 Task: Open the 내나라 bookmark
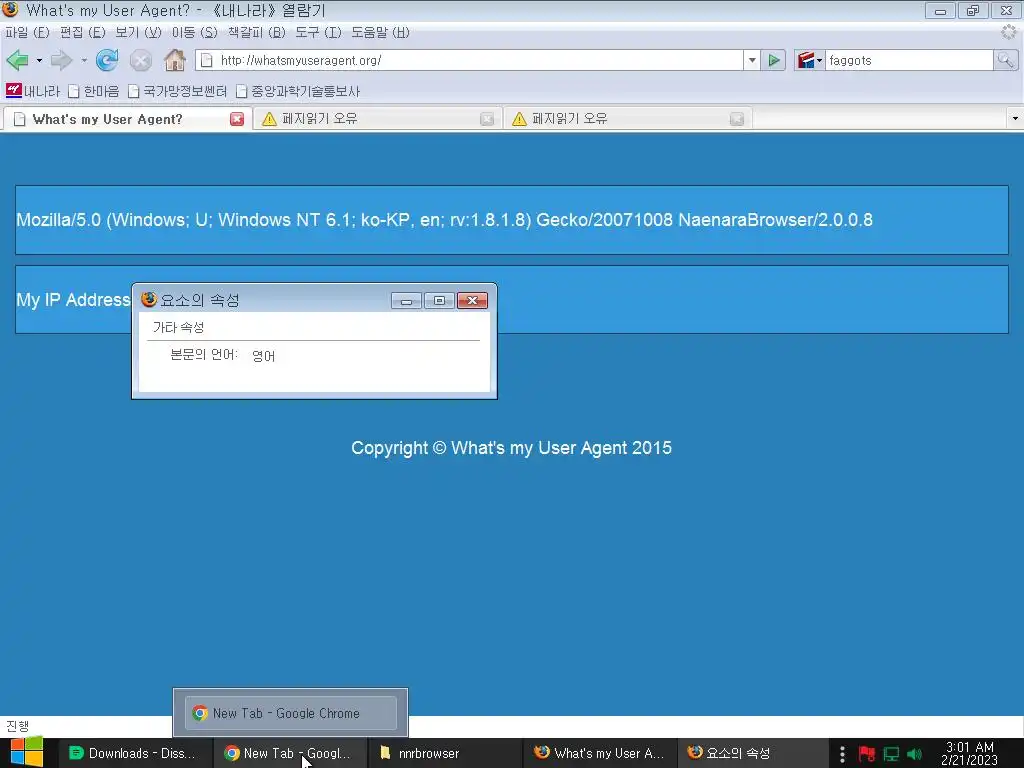click(x=33, y=91)
